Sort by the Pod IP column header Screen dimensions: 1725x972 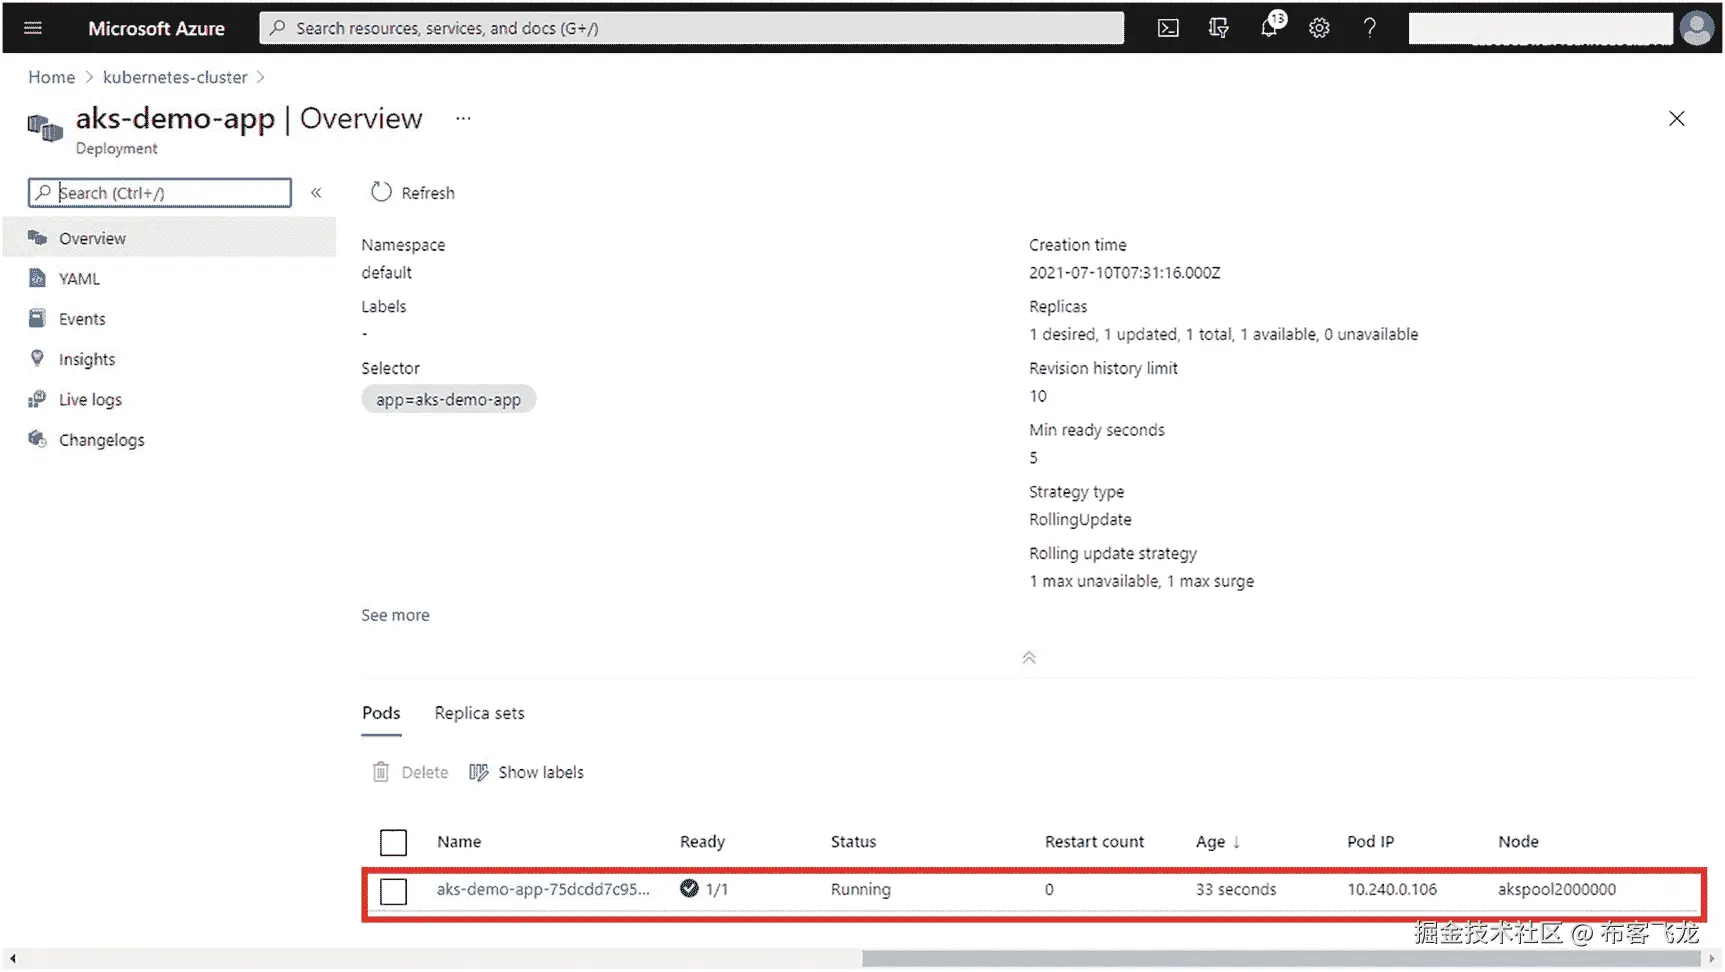pos(1370,842)
